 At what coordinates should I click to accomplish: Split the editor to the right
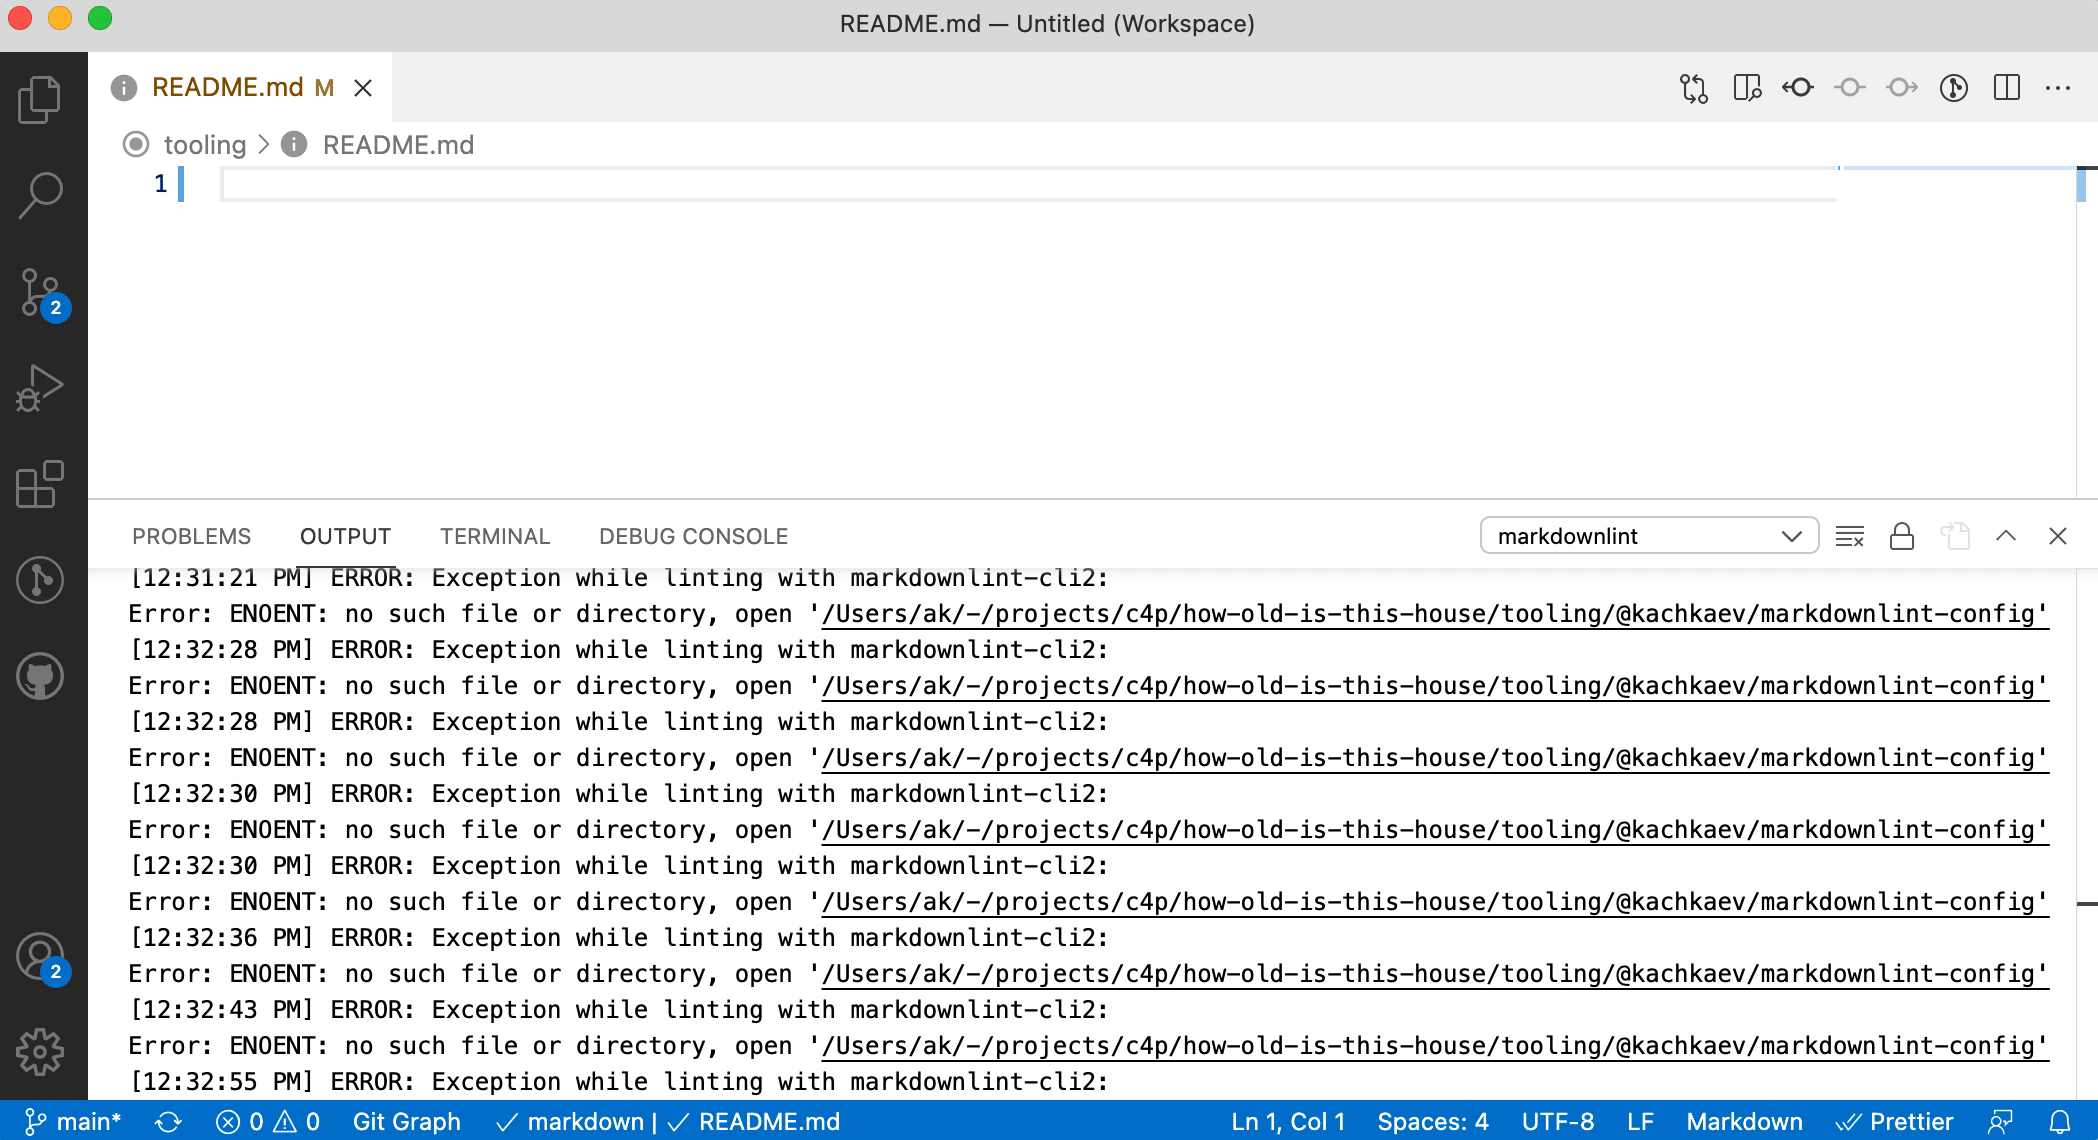click(2007, 88)
